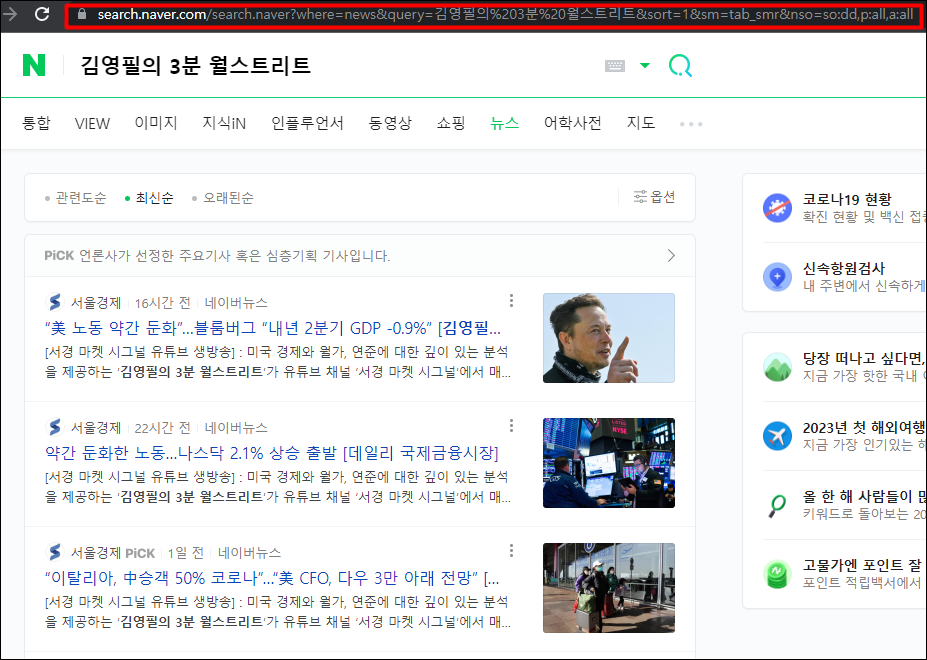Screen dimensions: 927x660
Task: Open the 올 한 해 사람들이 keyword link
Action: 864,497
